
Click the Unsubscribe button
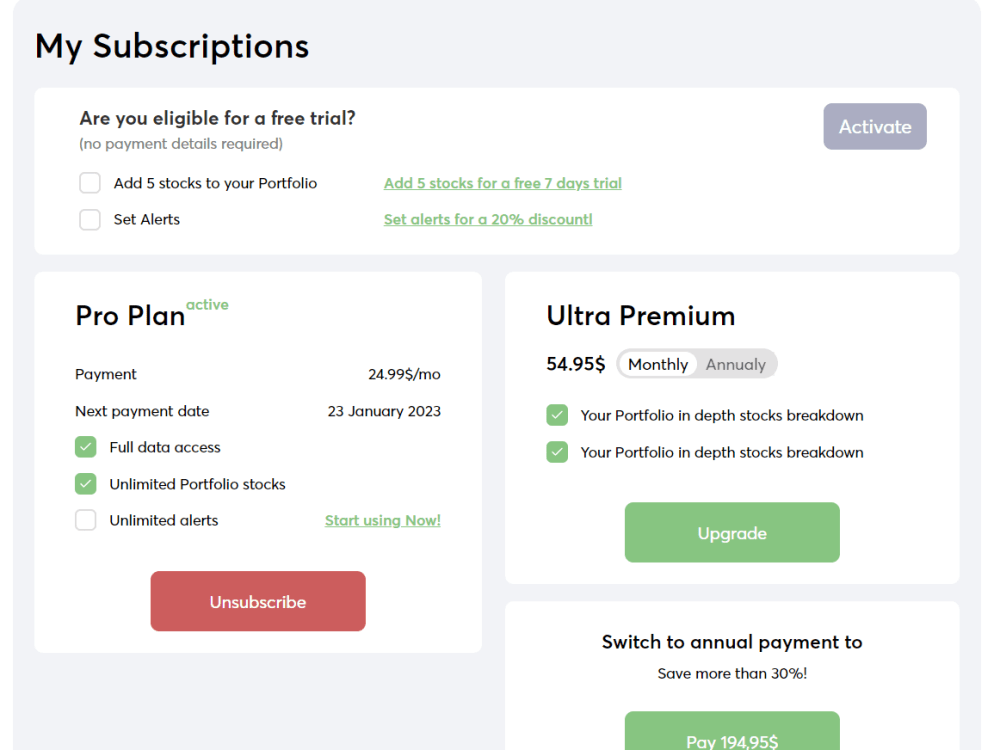click(257, 601)
